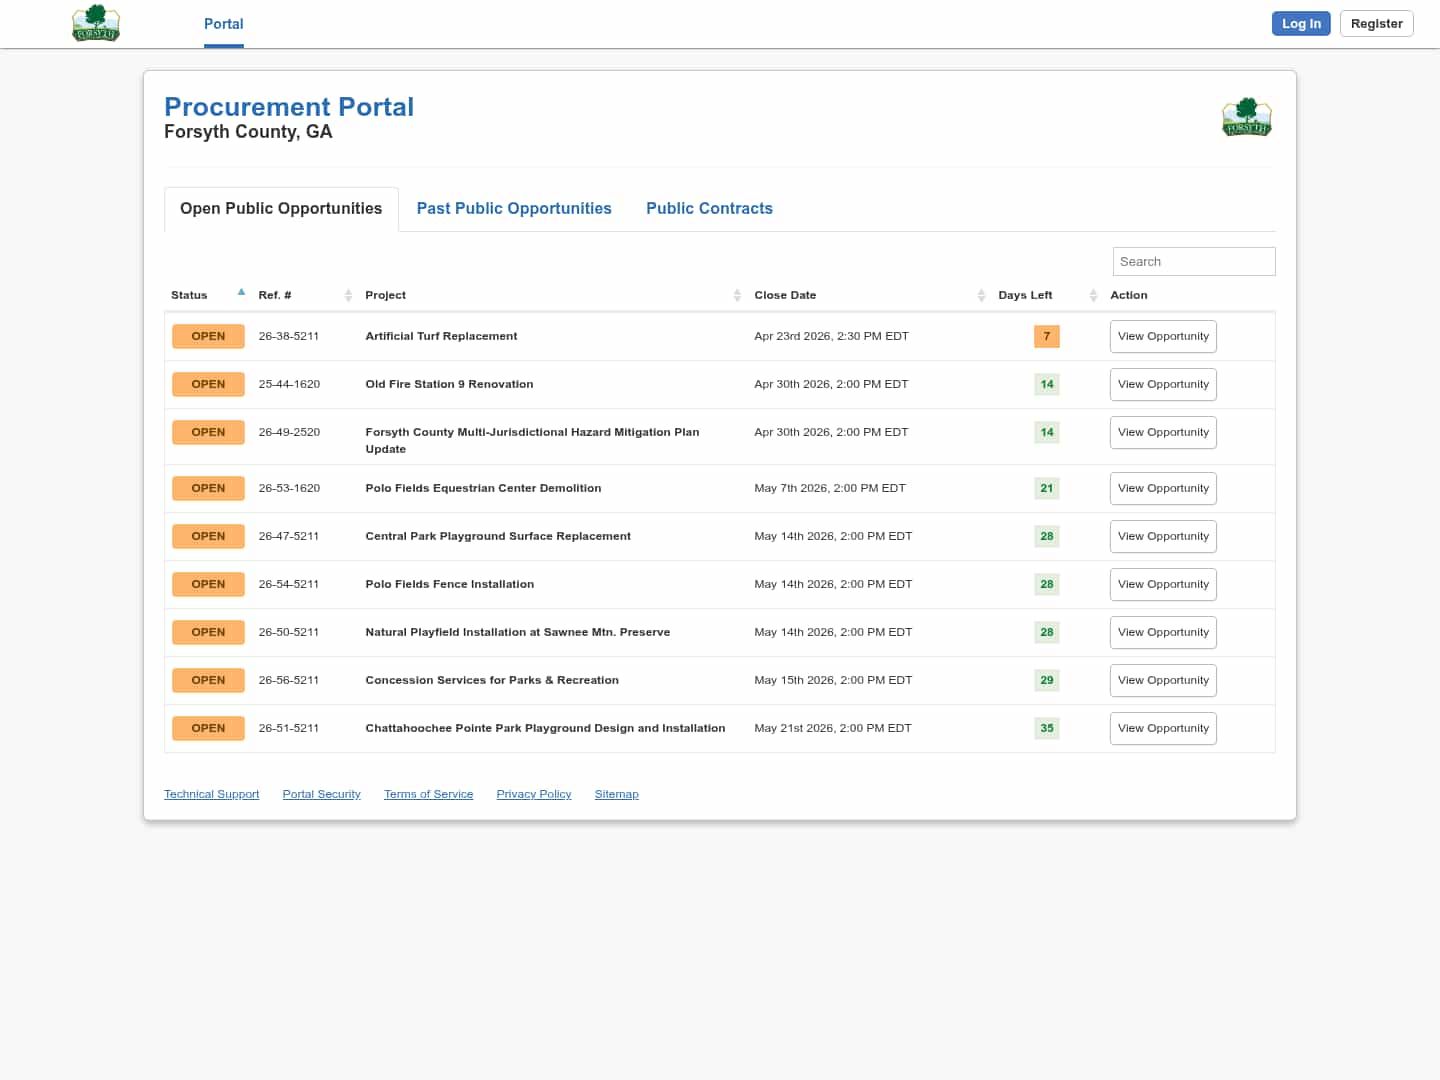Screen dimensions: 1440x1080
Task: Click the Forsyth logo beside Procurement Portal heading
Action: pos(1246,117)
